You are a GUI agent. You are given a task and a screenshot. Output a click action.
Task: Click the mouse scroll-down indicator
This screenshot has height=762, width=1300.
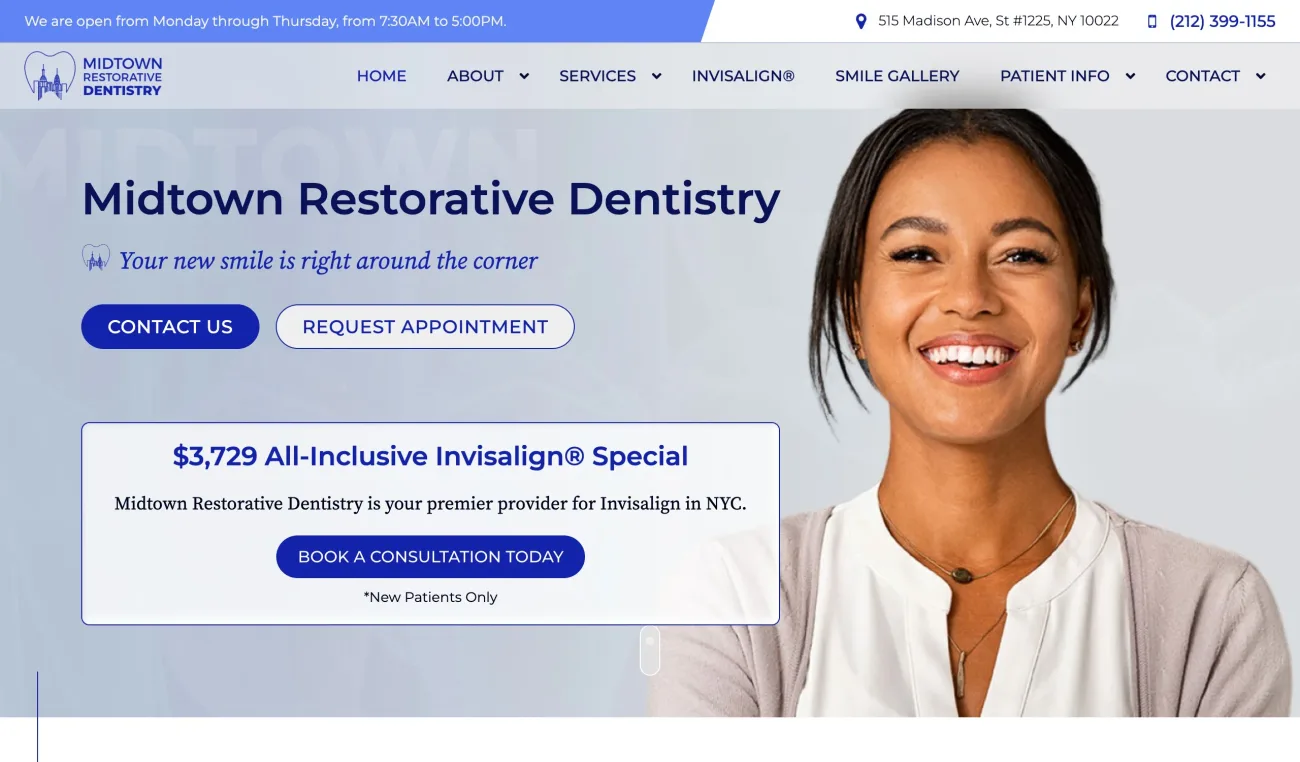(650, 651)
